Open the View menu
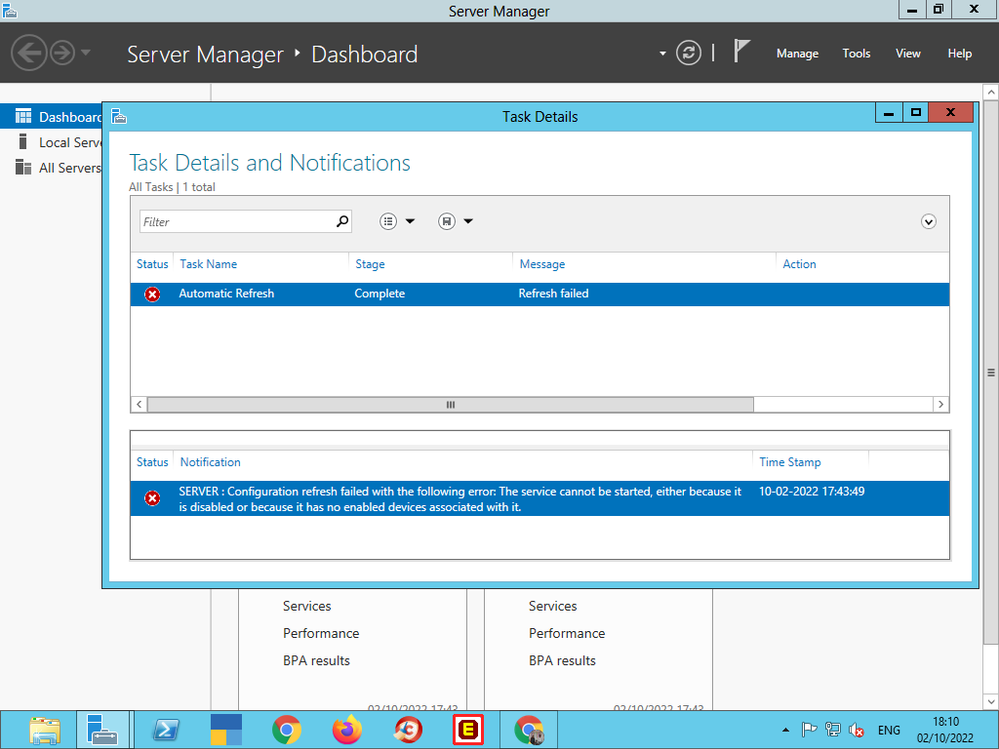This screenshot has width=999, height=749. 908,54
